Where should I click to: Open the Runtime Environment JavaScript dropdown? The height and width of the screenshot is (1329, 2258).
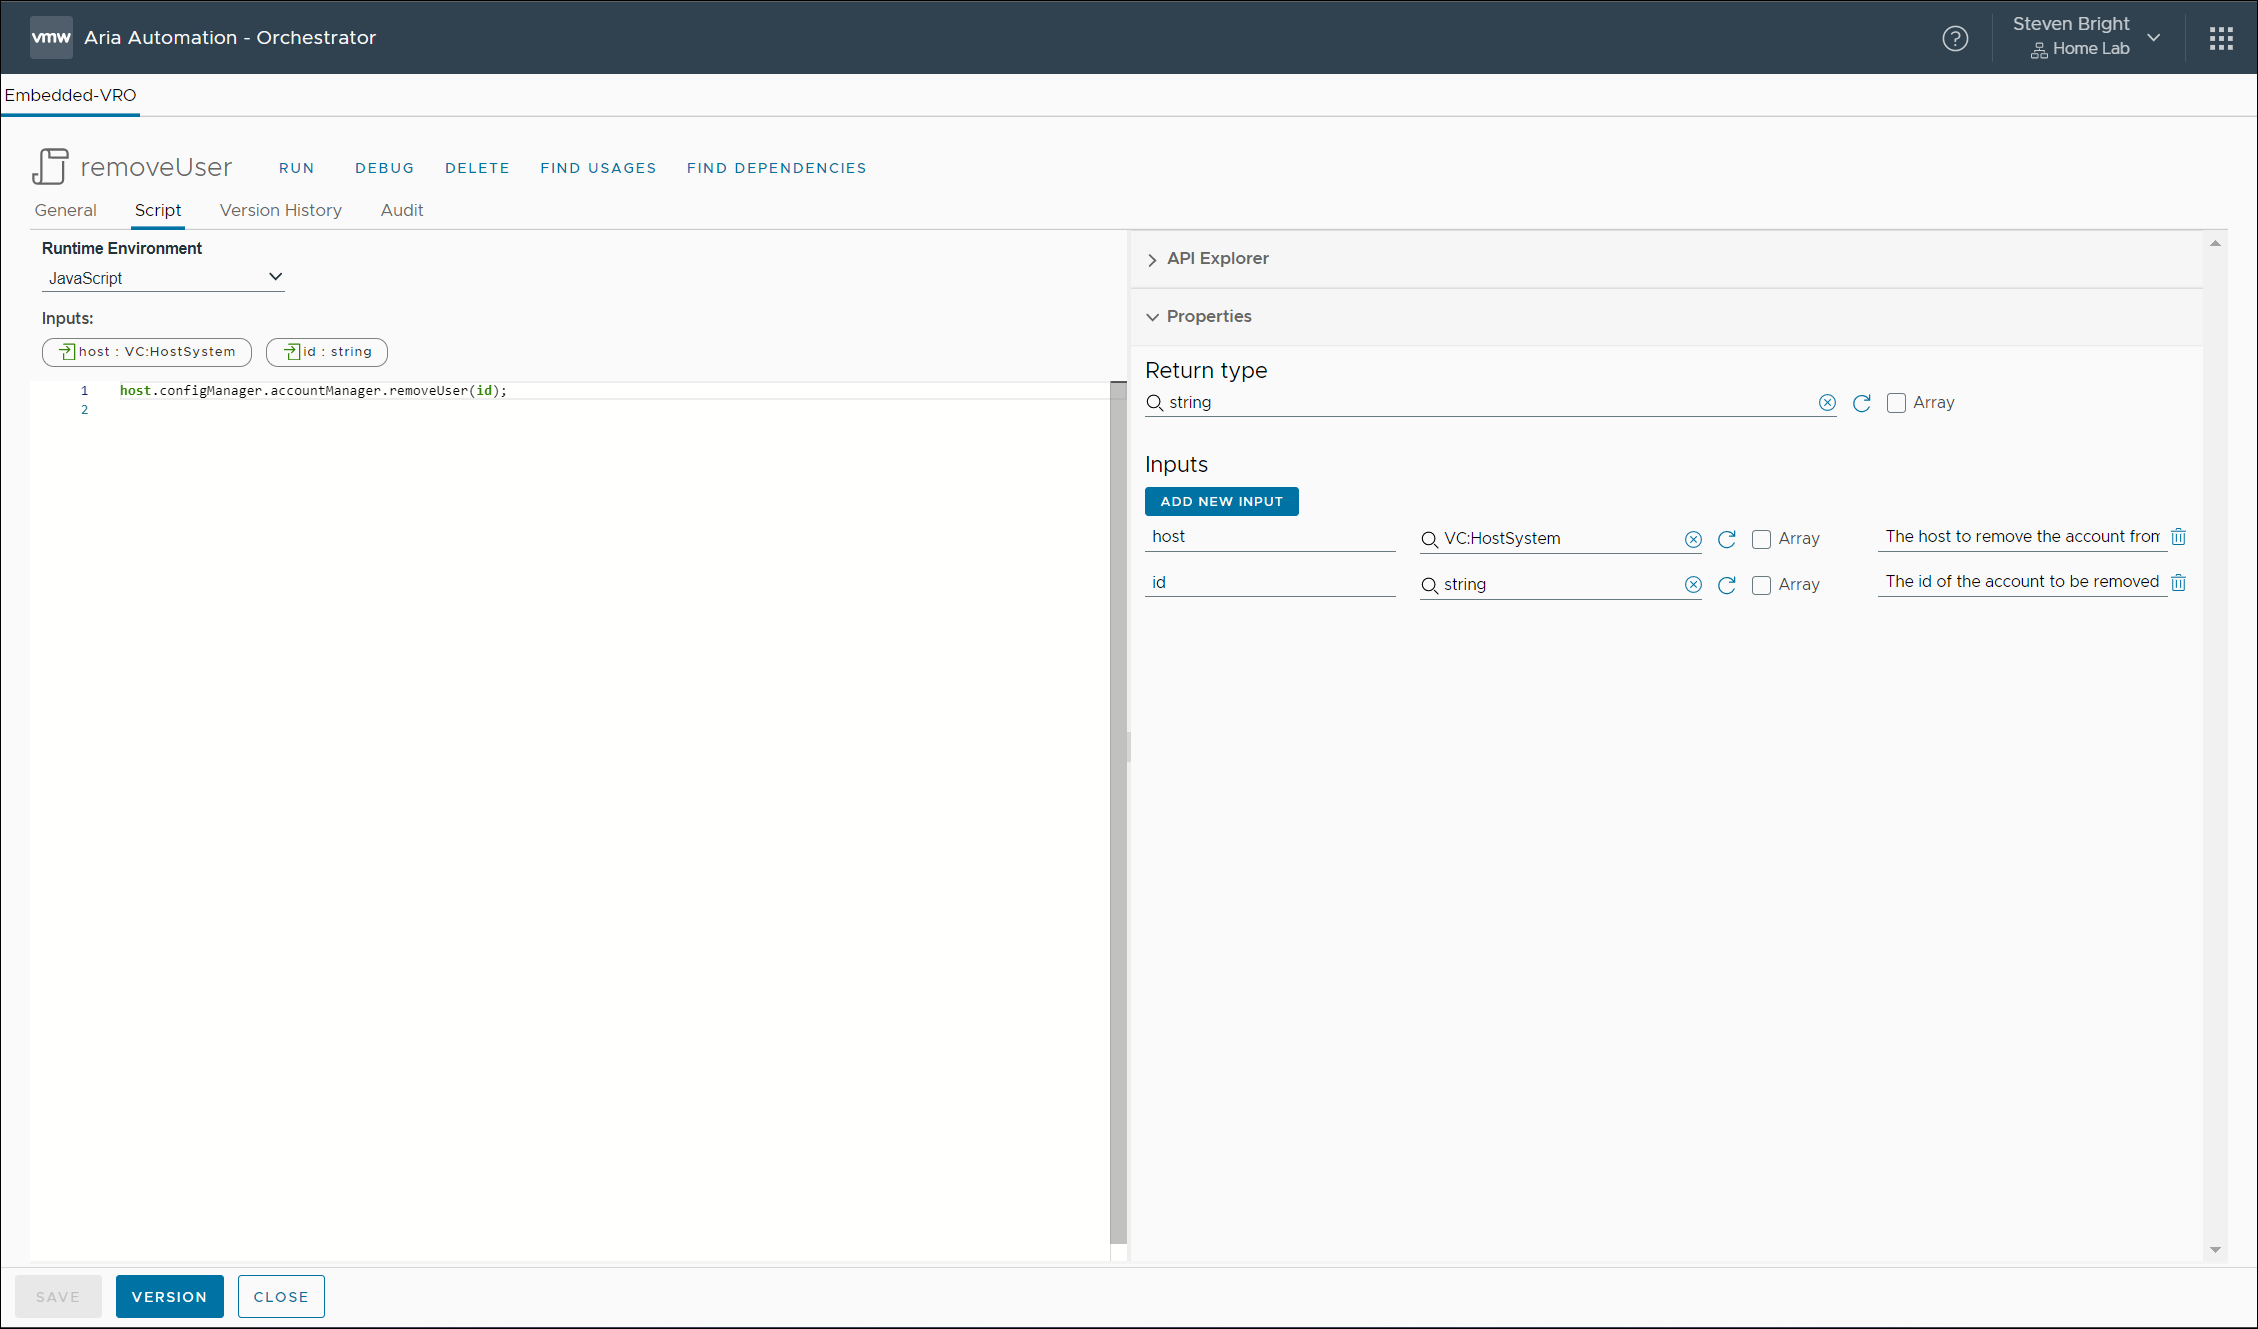163,278
